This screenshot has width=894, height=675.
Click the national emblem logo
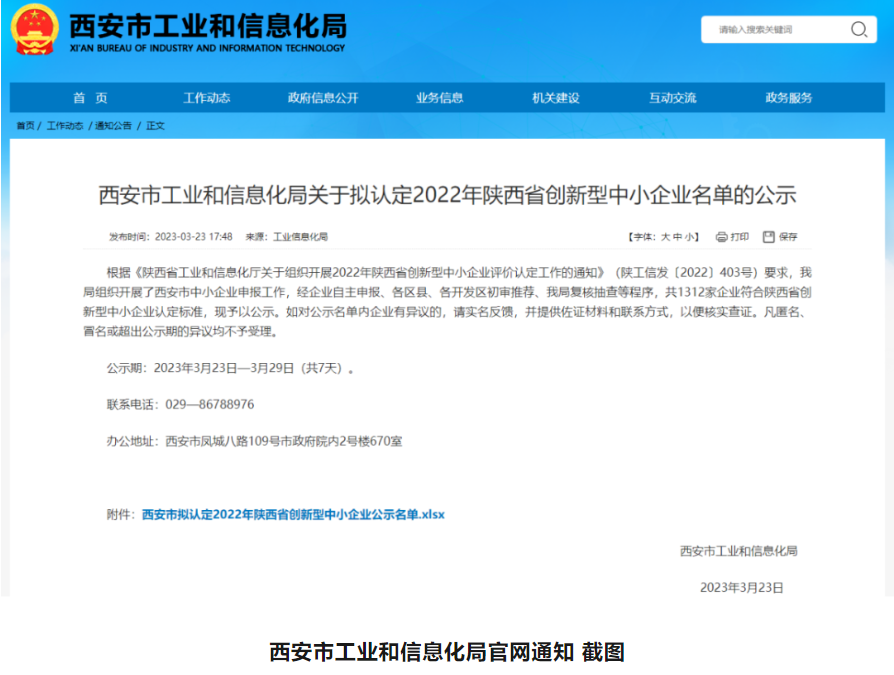pos(35,31)
